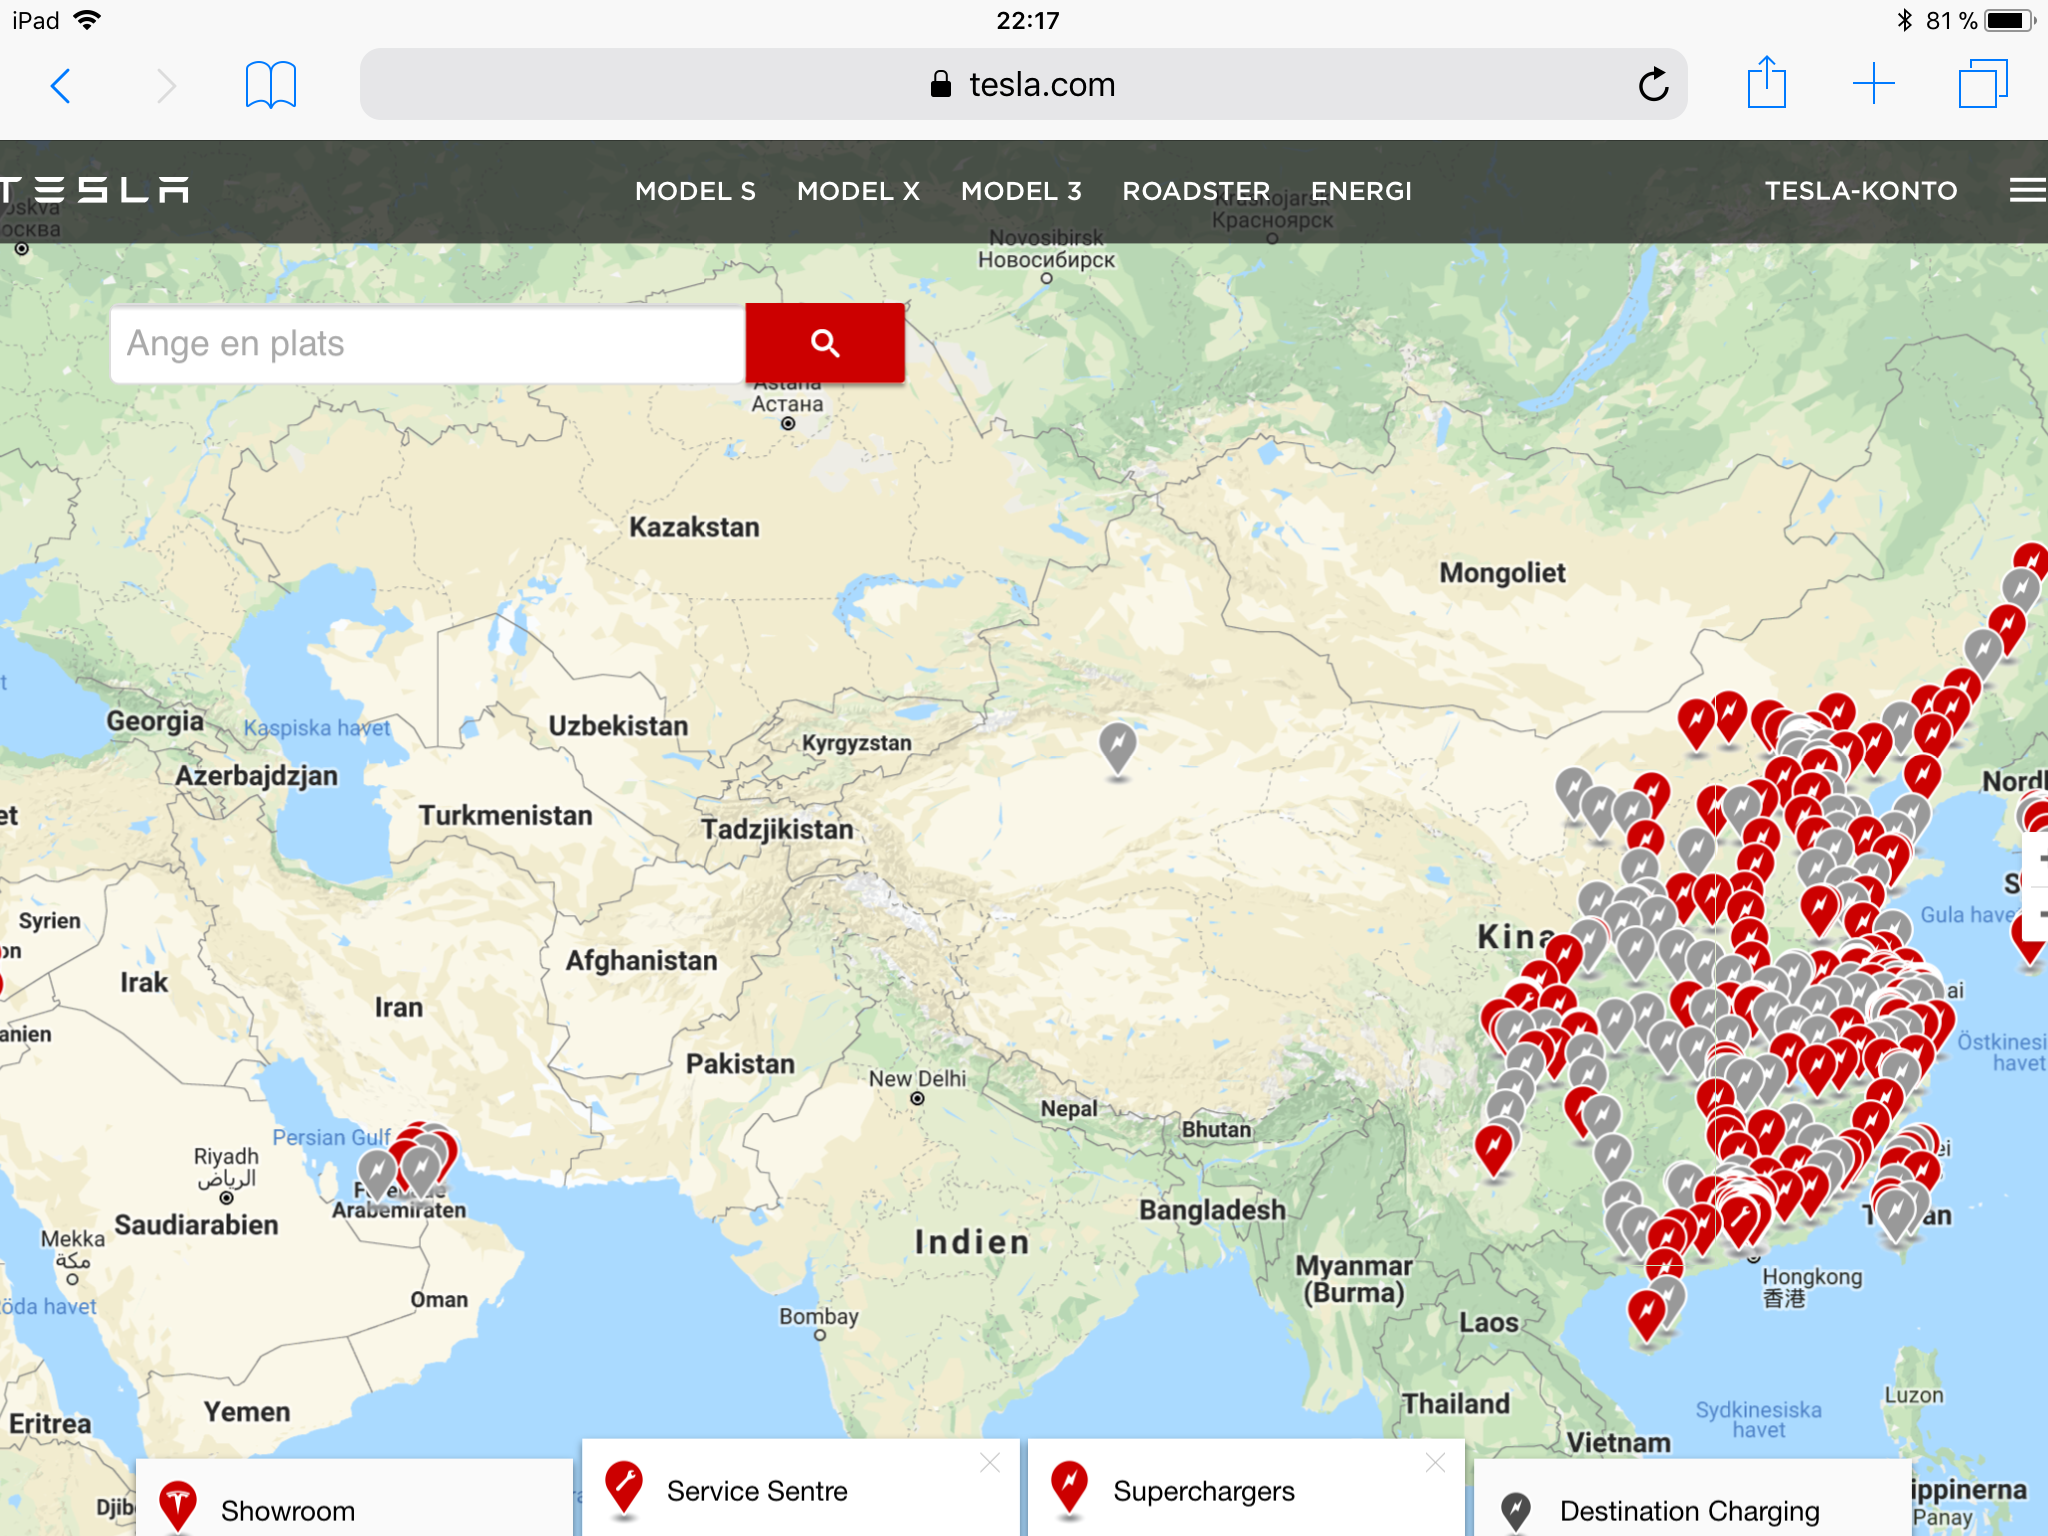Click the Iran label on map
The image size is (2048, 1536).
coord(399,1007)
